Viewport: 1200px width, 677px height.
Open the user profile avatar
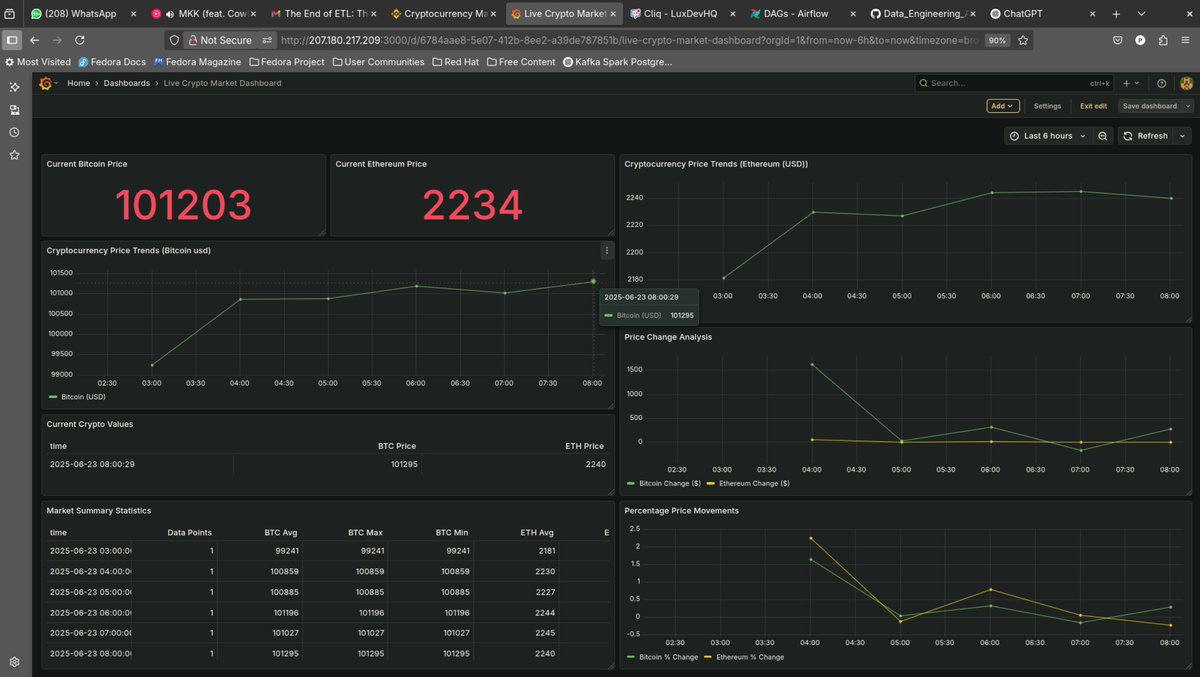1185,84
